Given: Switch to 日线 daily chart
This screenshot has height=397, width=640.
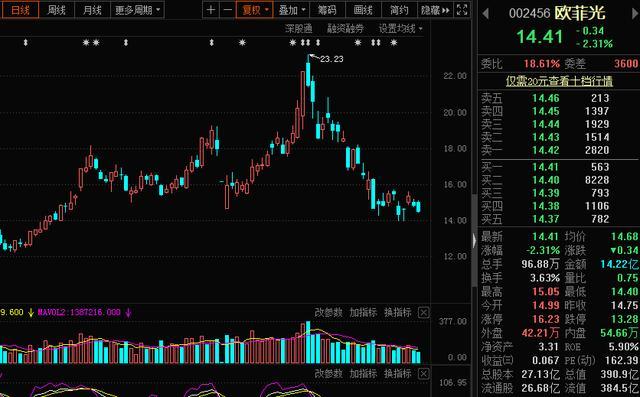Looking at the screenshot, I should click(20, 10).
